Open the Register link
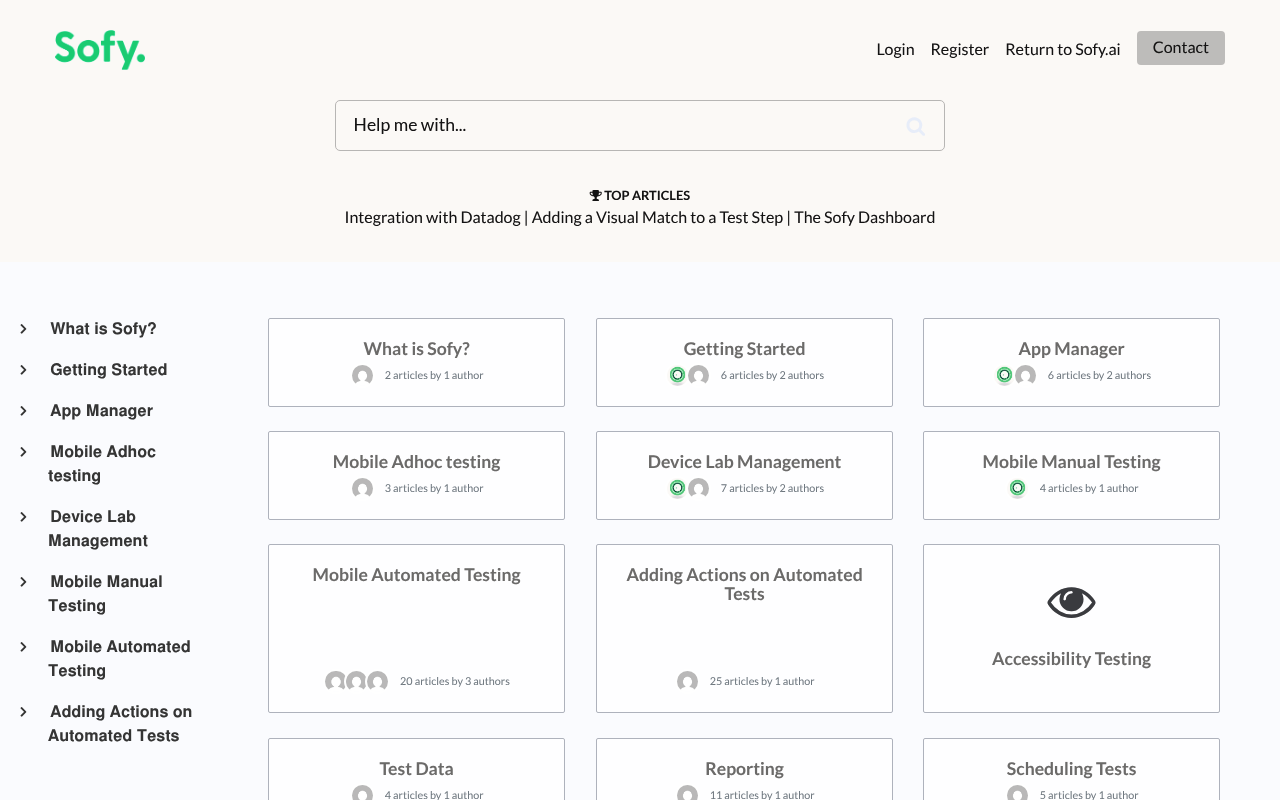Image resolution: width=1280 pixels, height=800 pixels. click(x=959, y=49)
